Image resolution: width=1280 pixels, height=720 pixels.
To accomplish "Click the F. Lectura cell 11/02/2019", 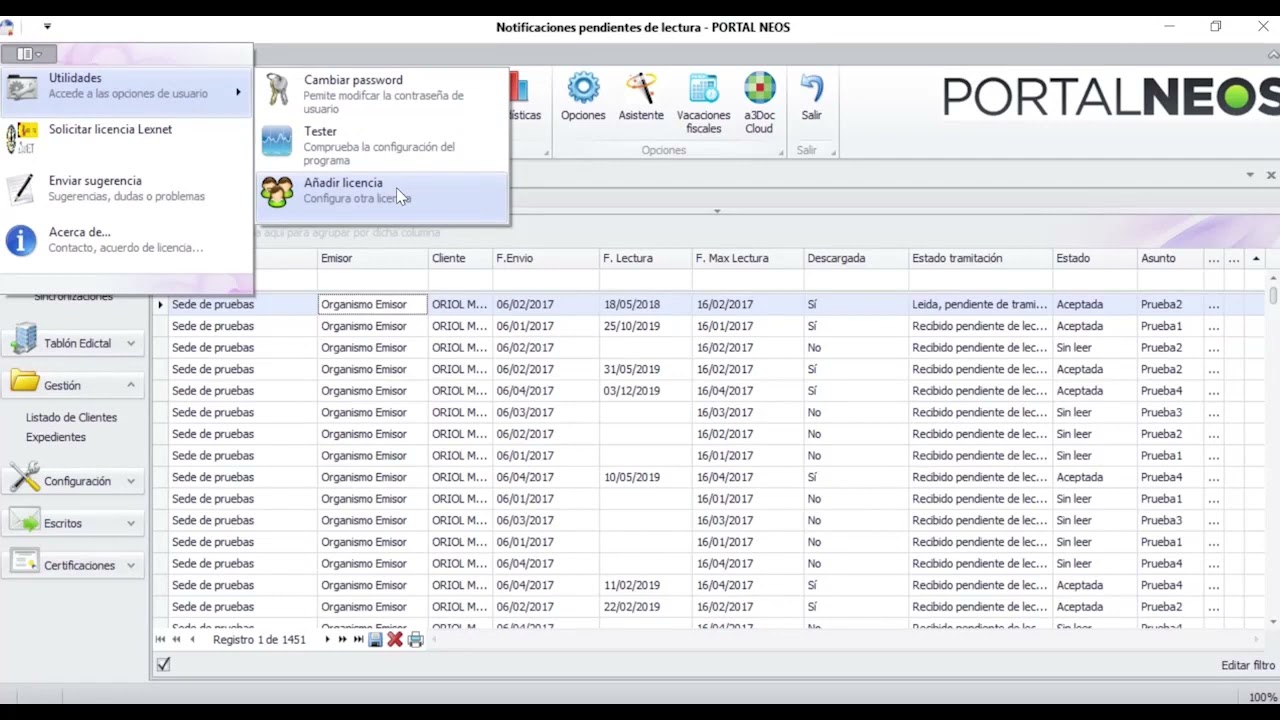I will (646, 585).
